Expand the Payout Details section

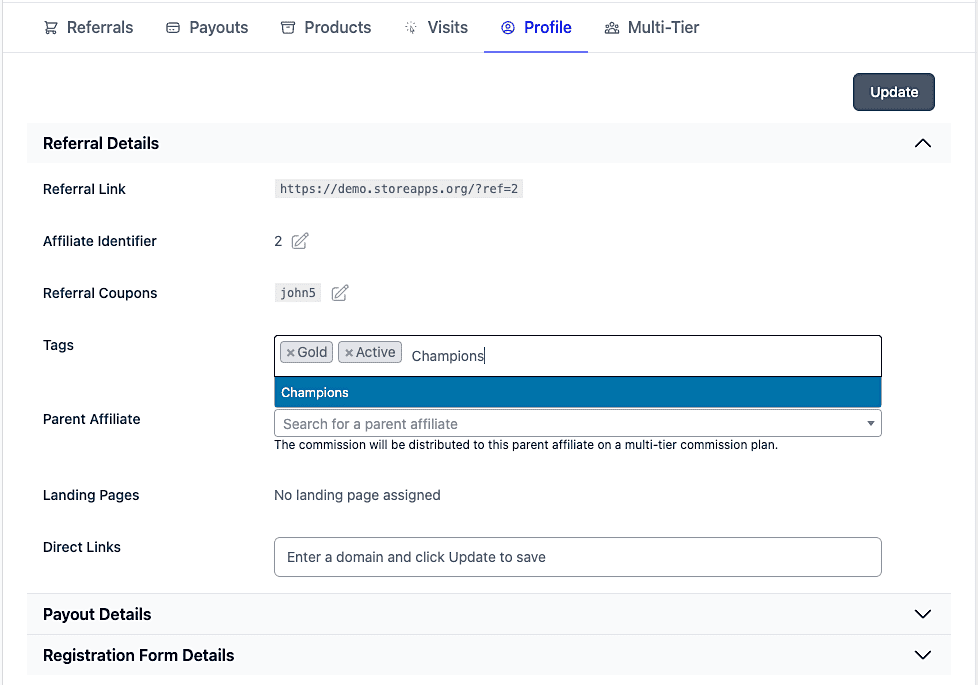click(922, 614)
